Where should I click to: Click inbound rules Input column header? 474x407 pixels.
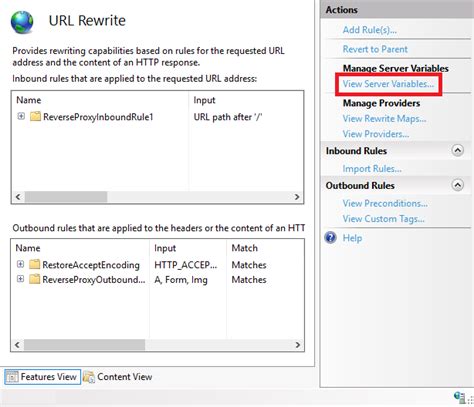point(204,100)
